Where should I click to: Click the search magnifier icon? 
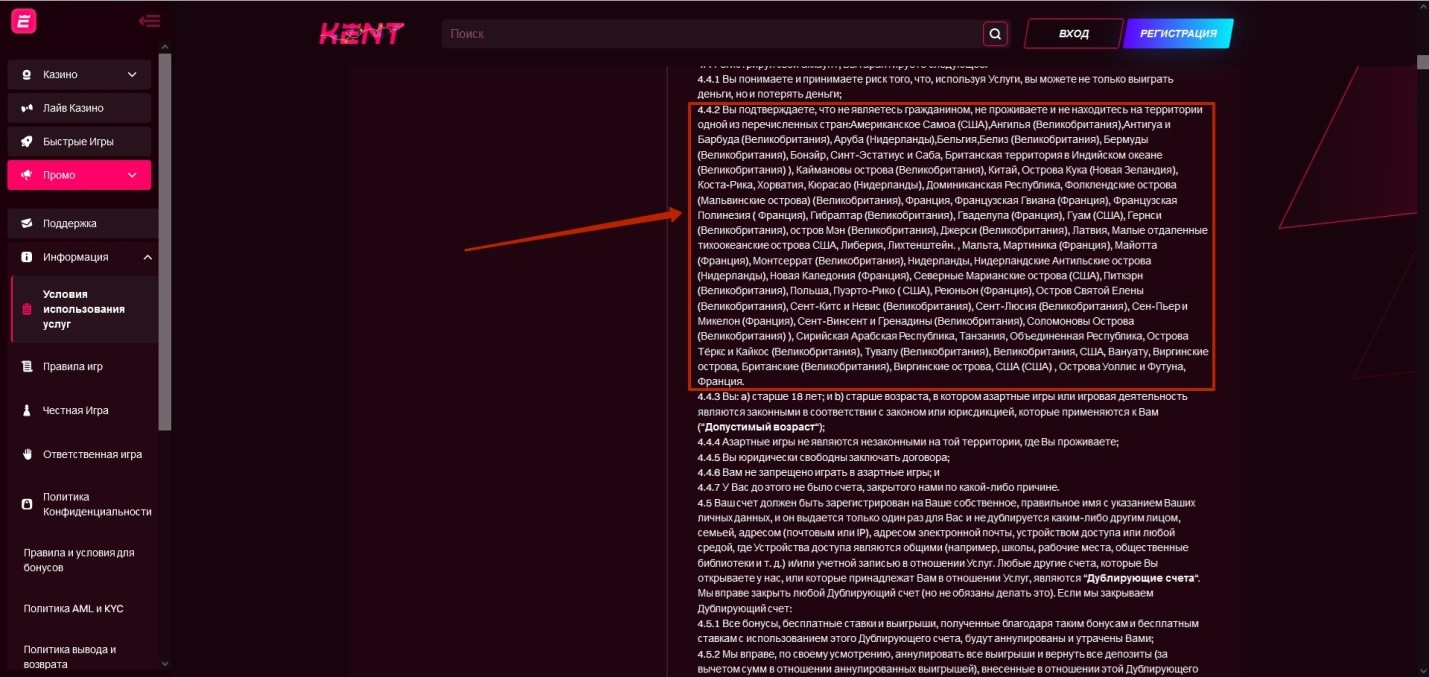pos(995,34)
